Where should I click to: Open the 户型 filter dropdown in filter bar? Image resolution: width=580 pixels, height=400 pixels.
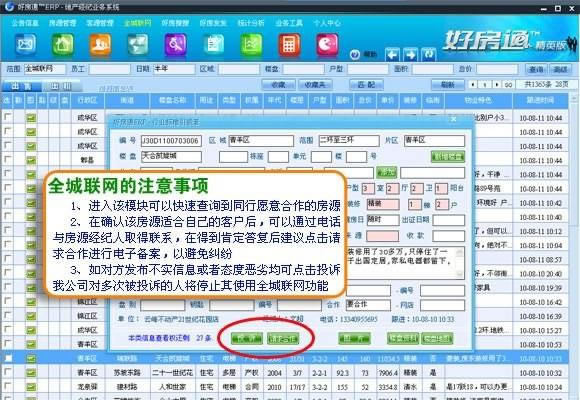click(x=368, y=69)
